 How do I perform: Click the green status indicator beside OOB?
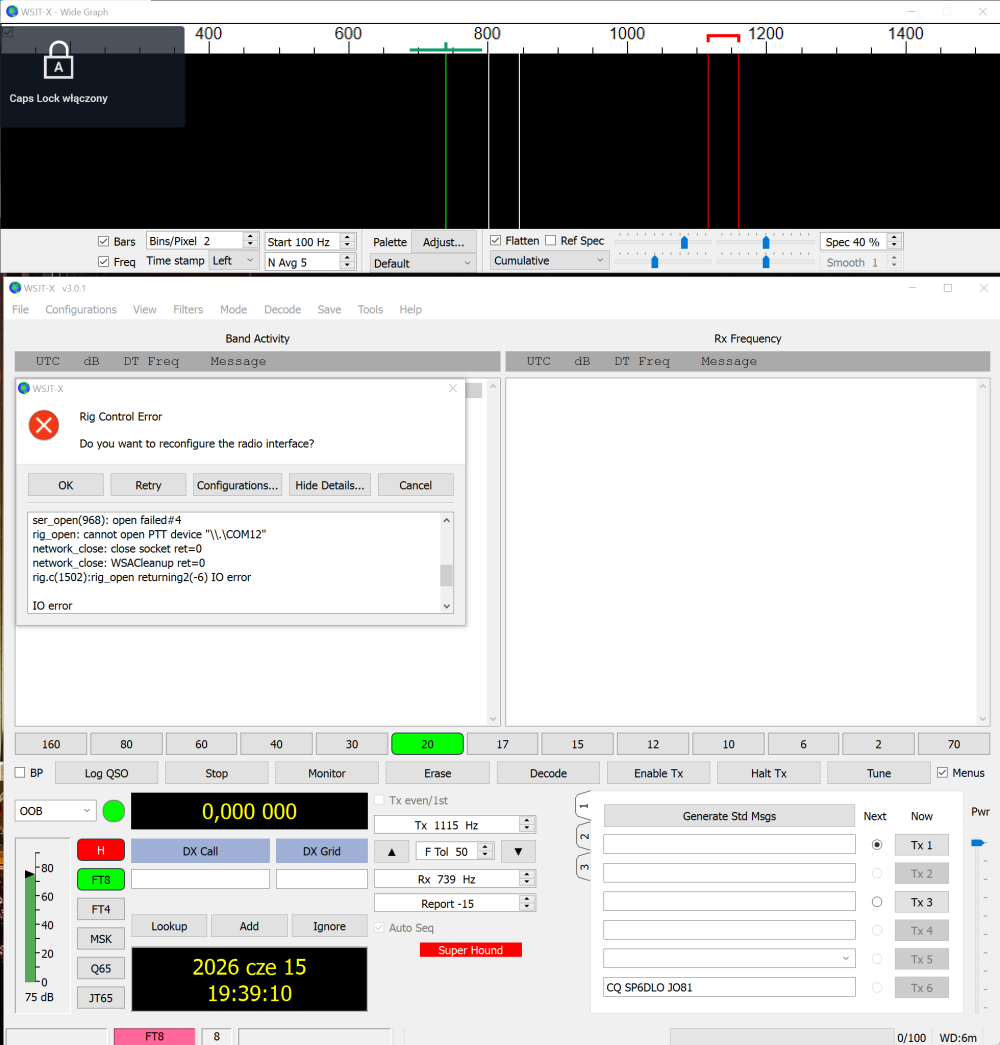114,811
